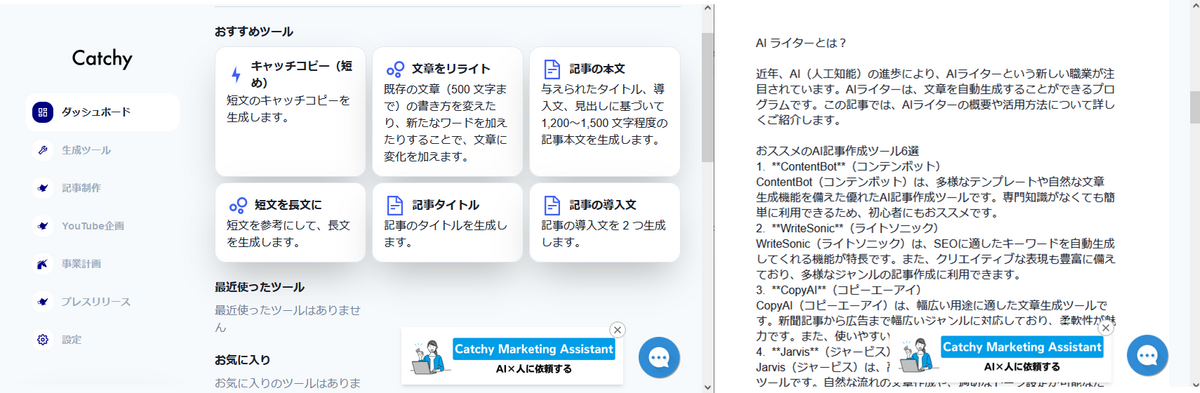Click the おすすめツール heading
Screen dimensions: 1200x393
click(x=254, y=32)
